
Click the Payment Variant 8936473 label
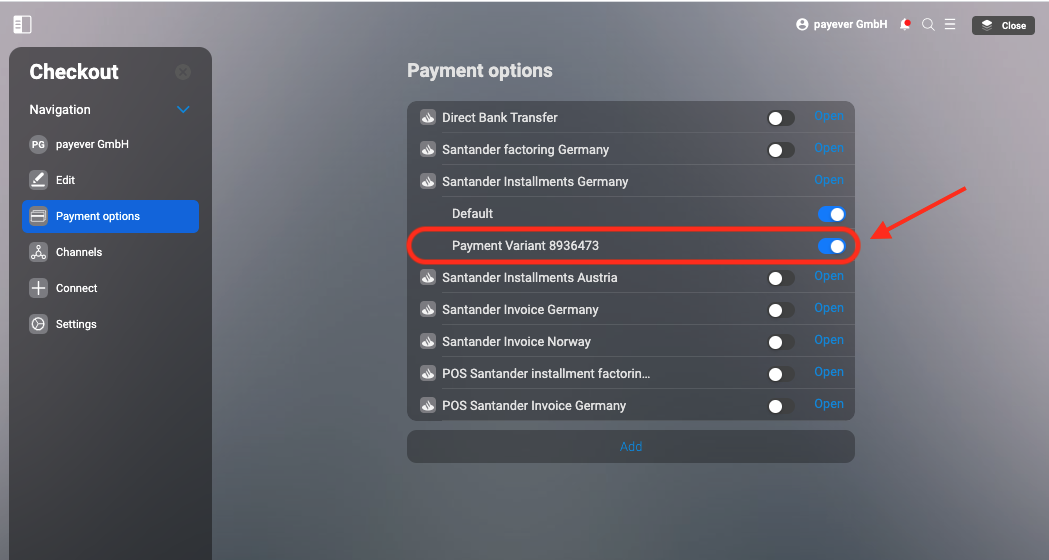(x=525, y=246)
